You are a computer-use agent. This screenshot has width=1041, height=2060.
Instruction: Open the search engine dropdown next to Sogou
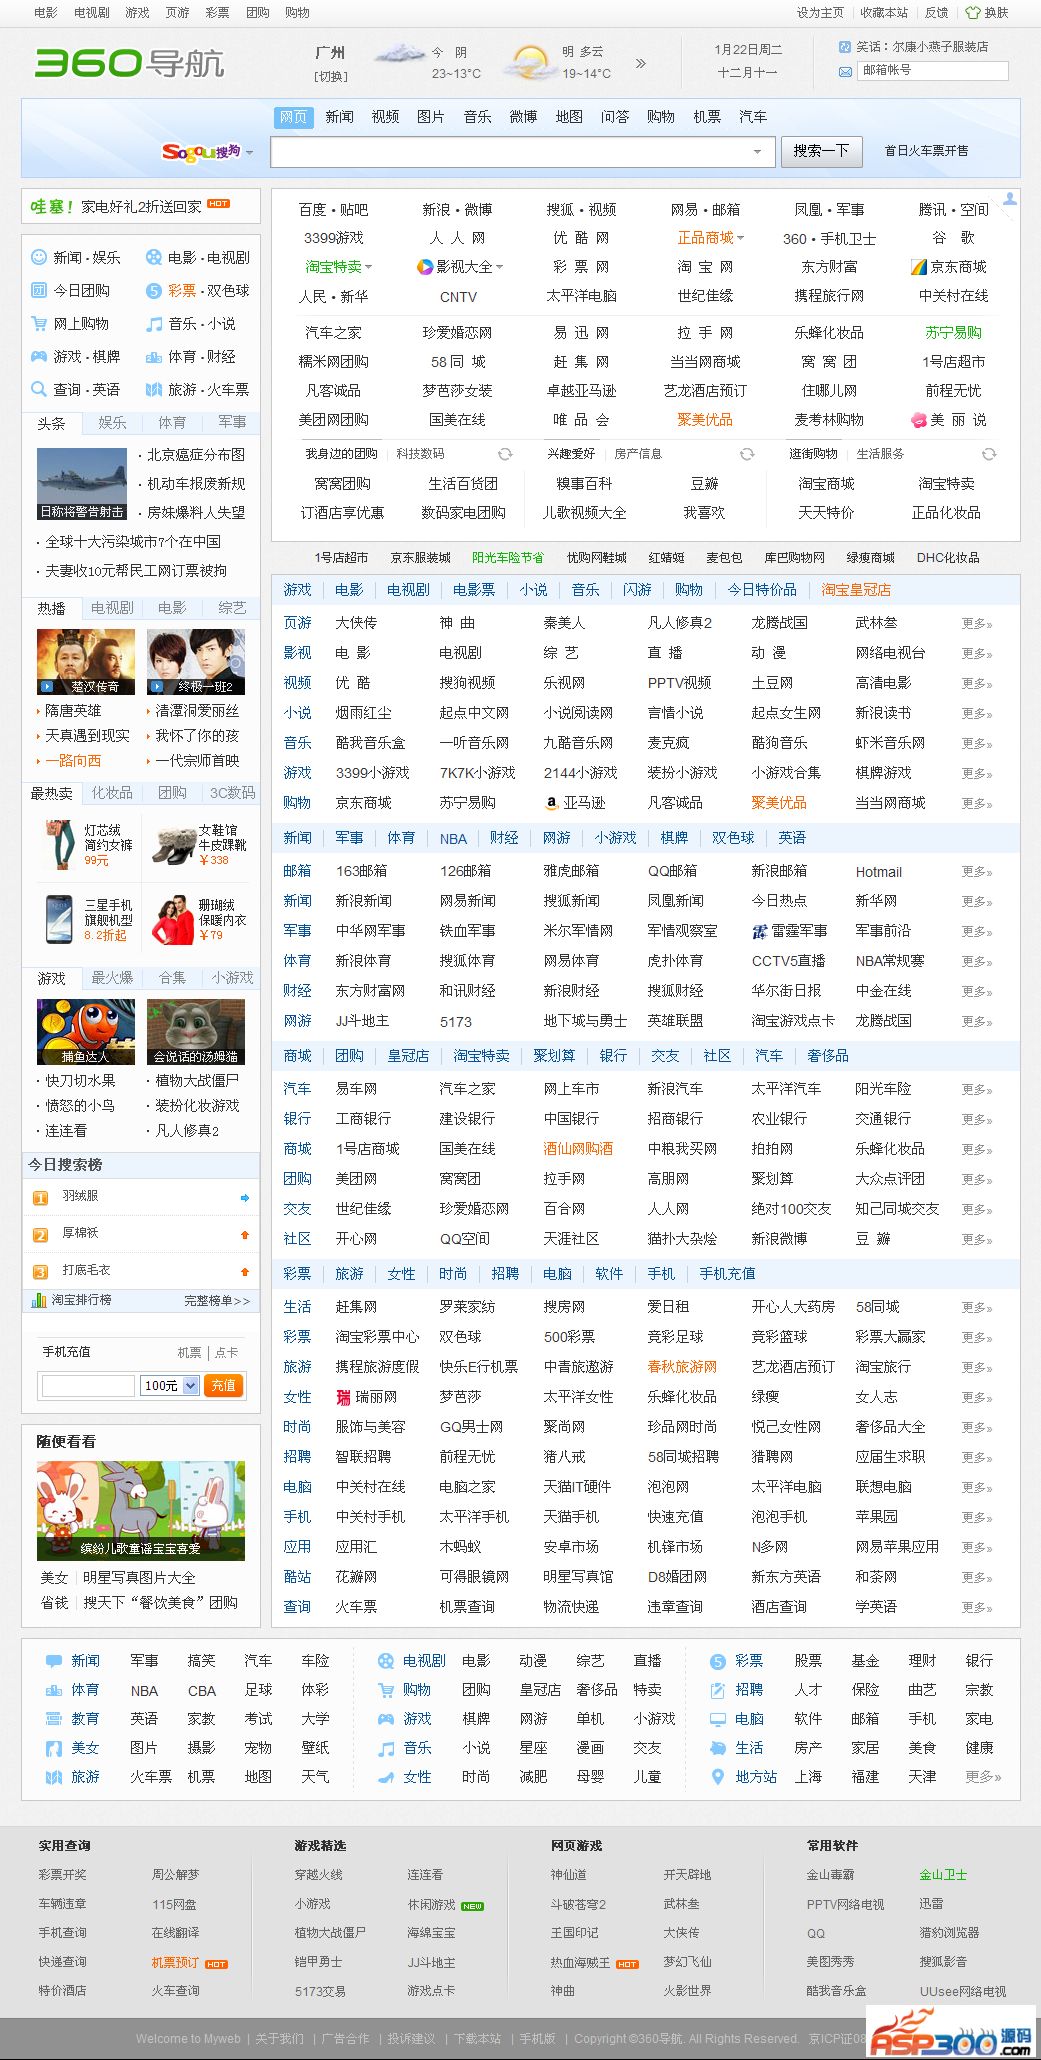249,153
